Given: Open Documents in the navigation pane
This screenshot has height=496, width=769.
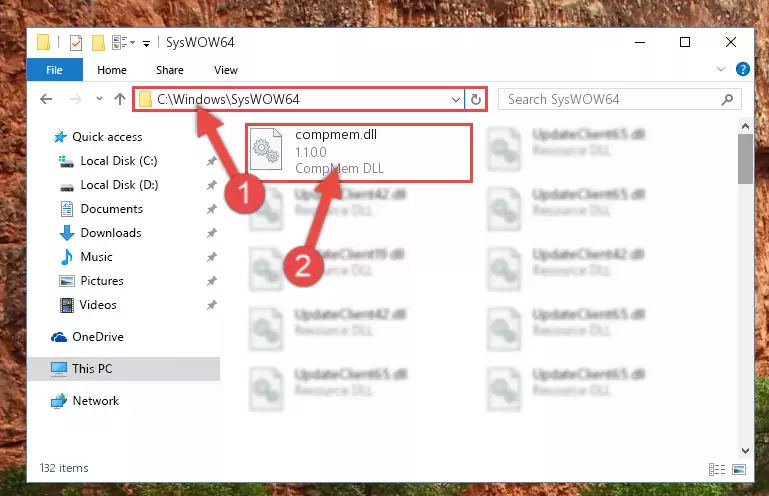Looking at the screenshot, I should (x=102, y=209).
